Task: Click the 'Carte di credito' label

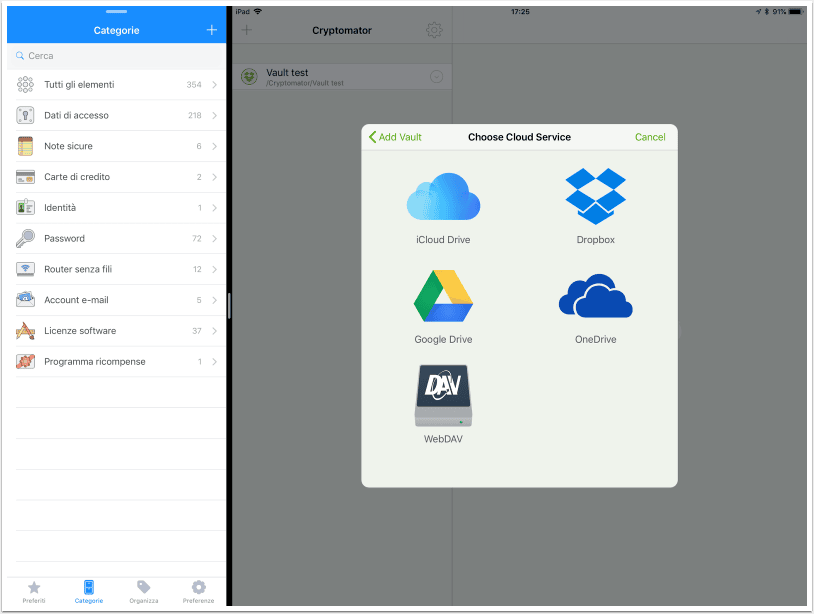Action: 77,177
